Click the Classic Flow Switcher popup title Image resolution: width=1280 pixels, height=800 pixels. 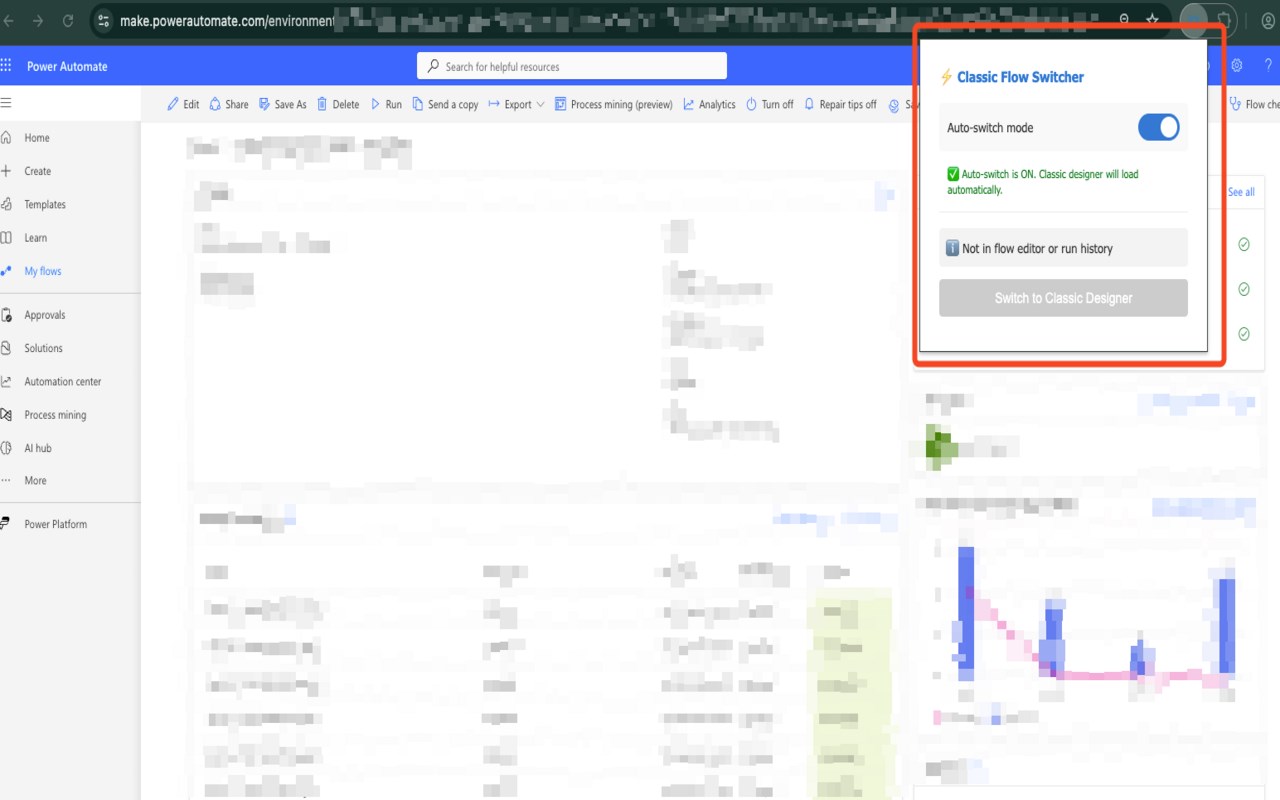pos(1020,77)
